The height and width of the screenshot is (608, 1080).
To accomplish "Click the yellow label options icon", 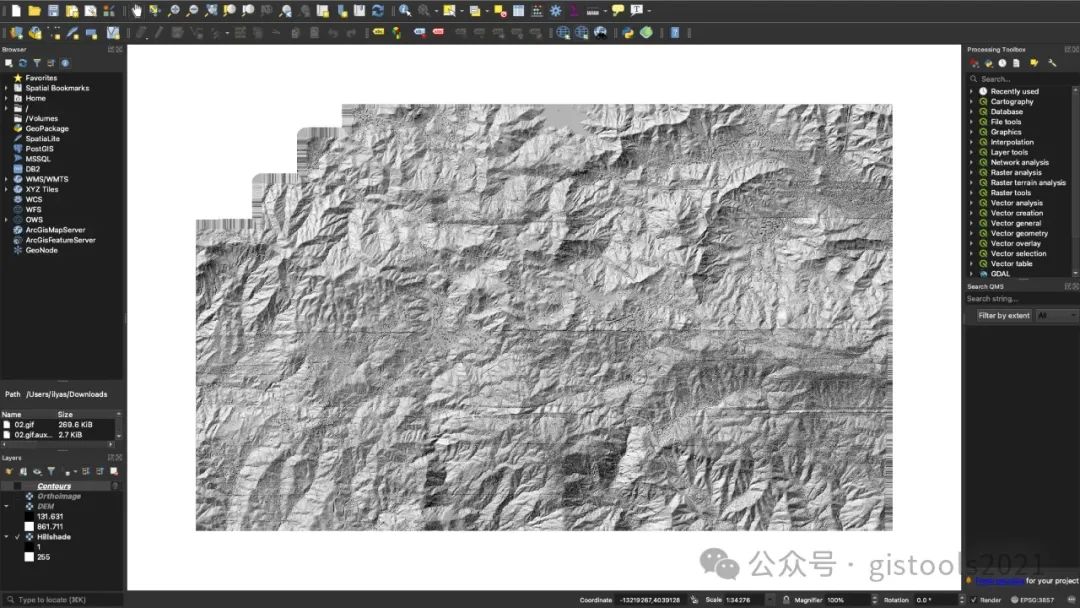I will pyautogui.click(x=378, y=32).
